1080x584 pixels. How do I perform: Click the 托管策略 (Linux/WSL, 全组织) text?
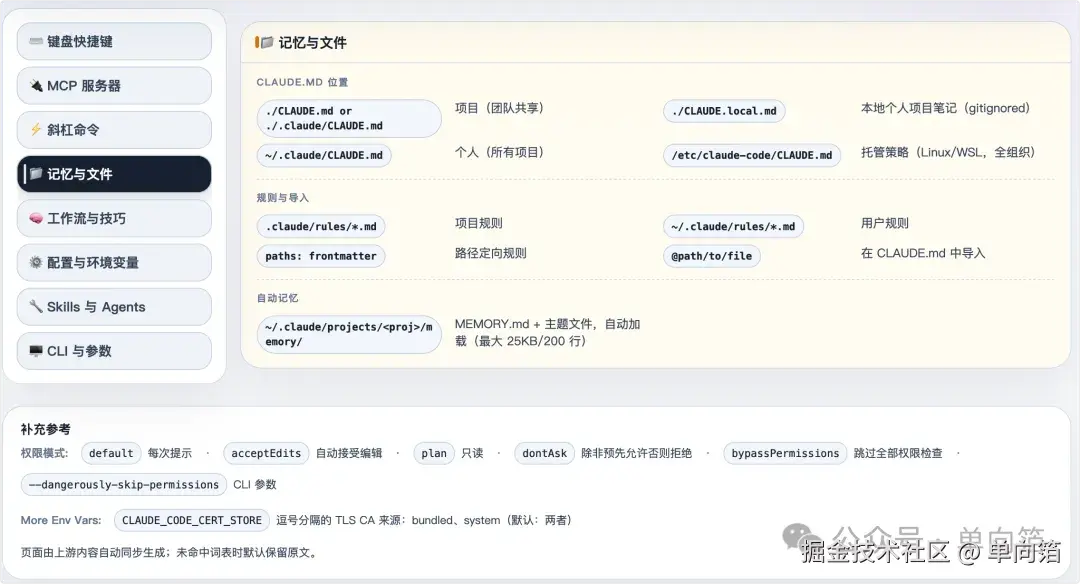(948, 152)
